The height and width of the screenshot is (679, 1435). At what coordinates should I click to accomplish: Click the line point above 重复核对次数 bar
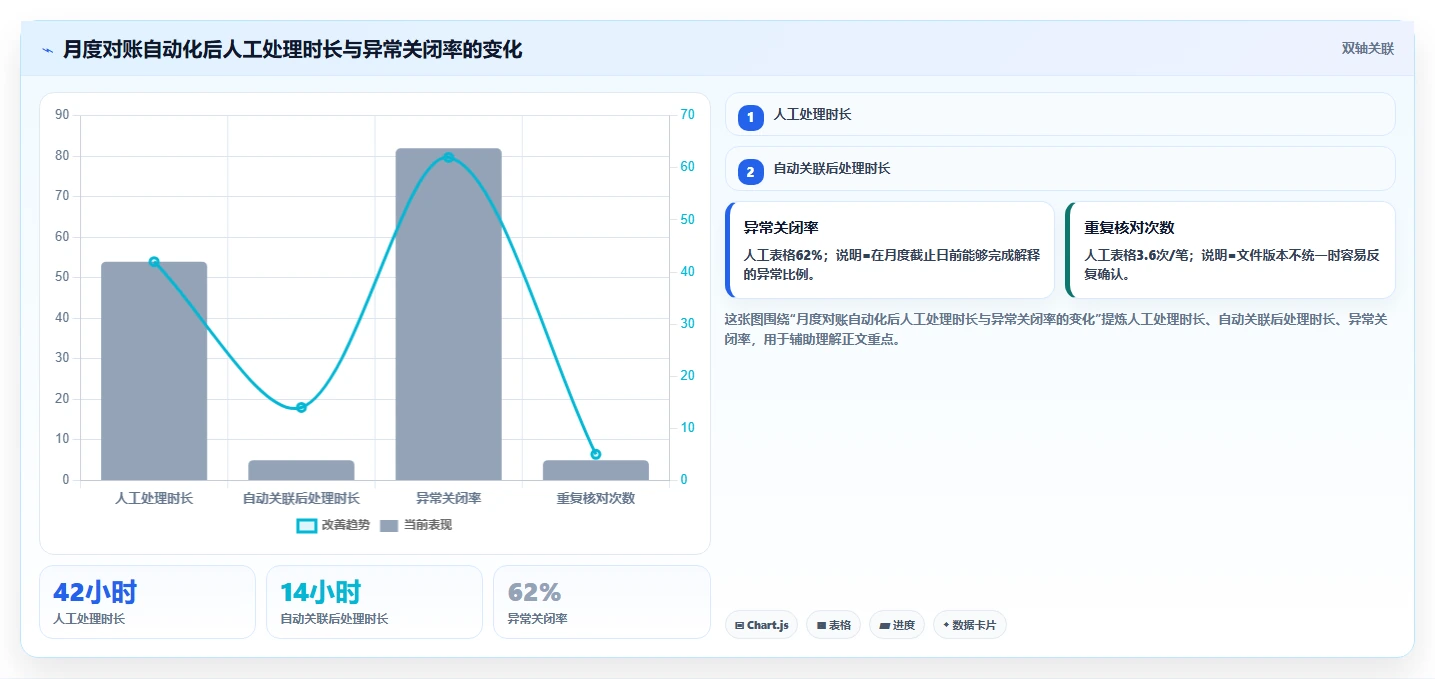click(x=595, y=454)
